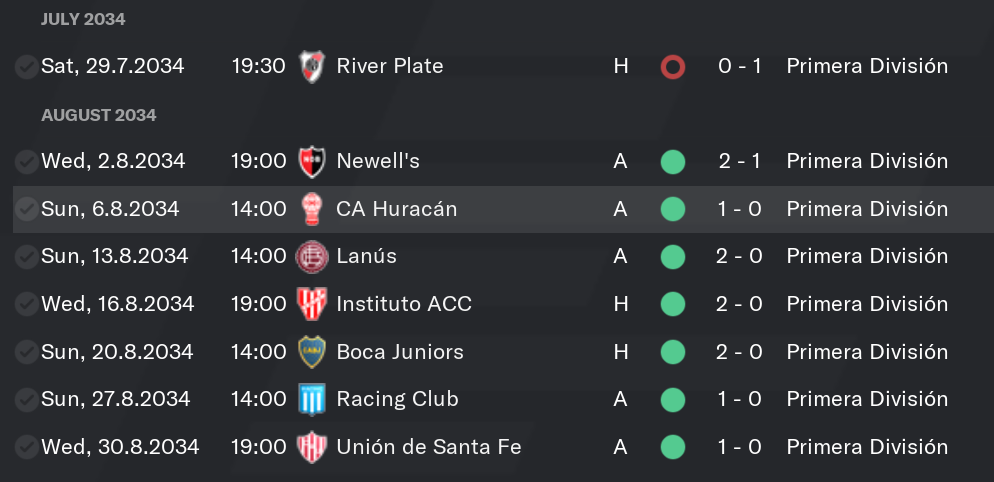Click the Lanús club crest
This screenshot has width=994, height=482.
click(311, 257)
